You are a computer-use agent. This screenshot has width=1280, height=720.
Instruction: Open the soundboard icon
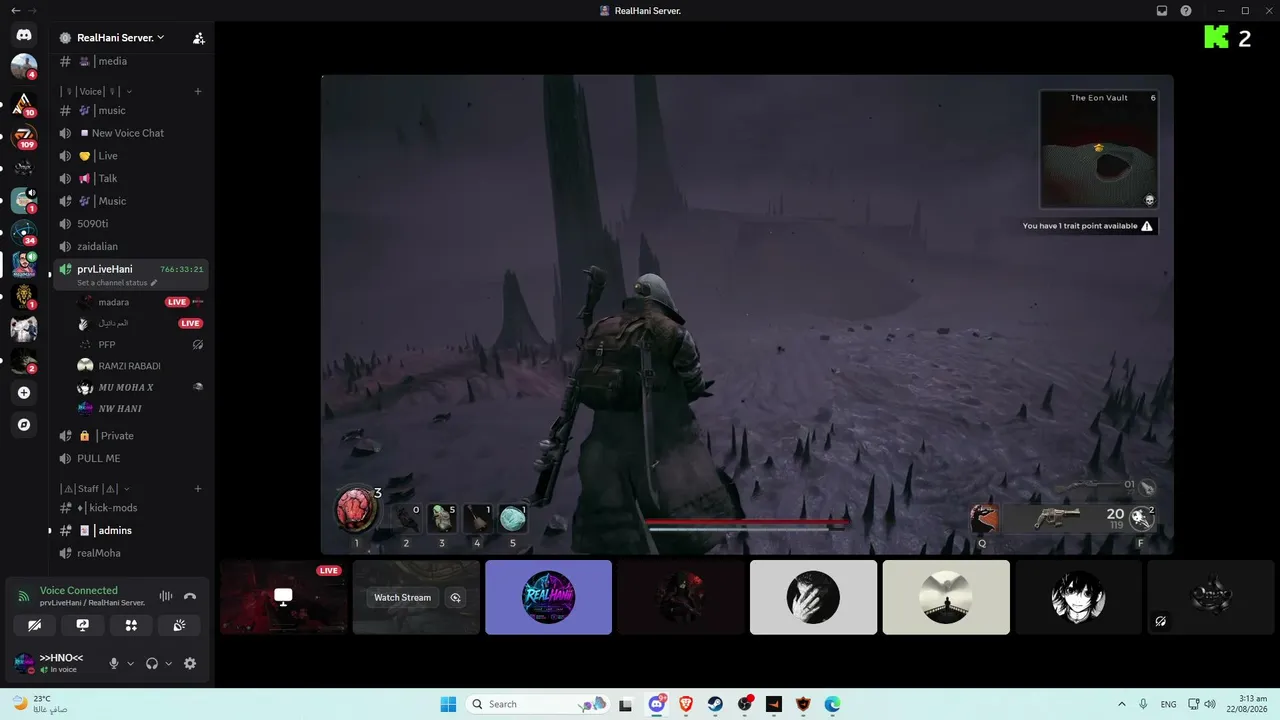(179, 625)
